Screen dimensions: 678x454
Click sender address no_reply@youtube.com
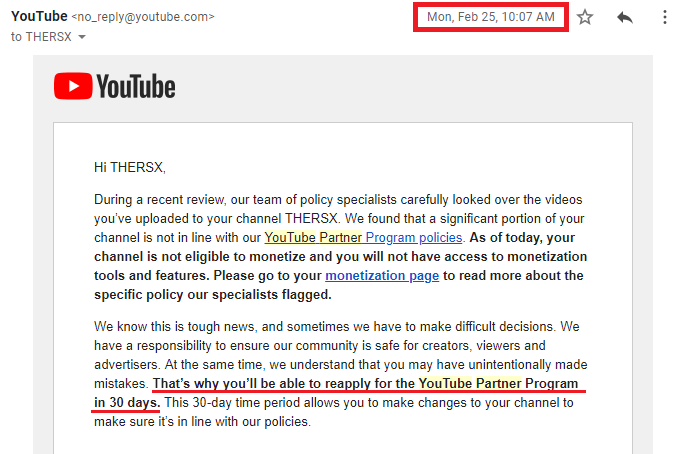143,17
